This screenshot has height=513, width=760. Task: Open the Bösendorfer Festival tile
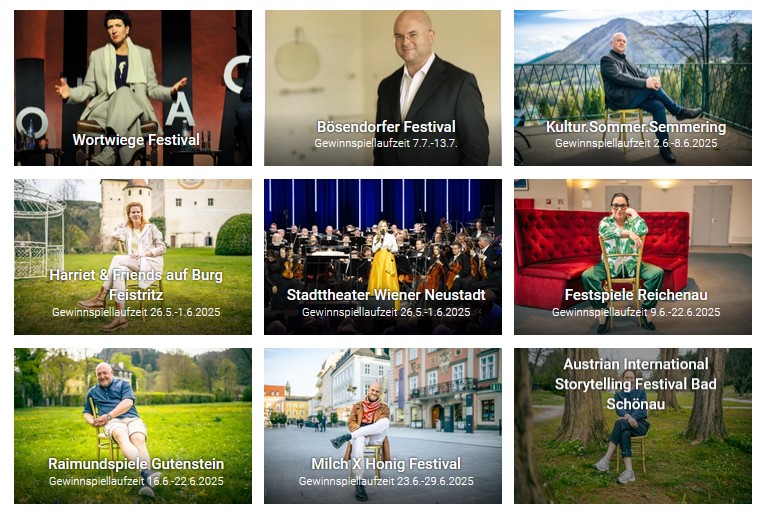pyautogui.click(x=383, y=88)
